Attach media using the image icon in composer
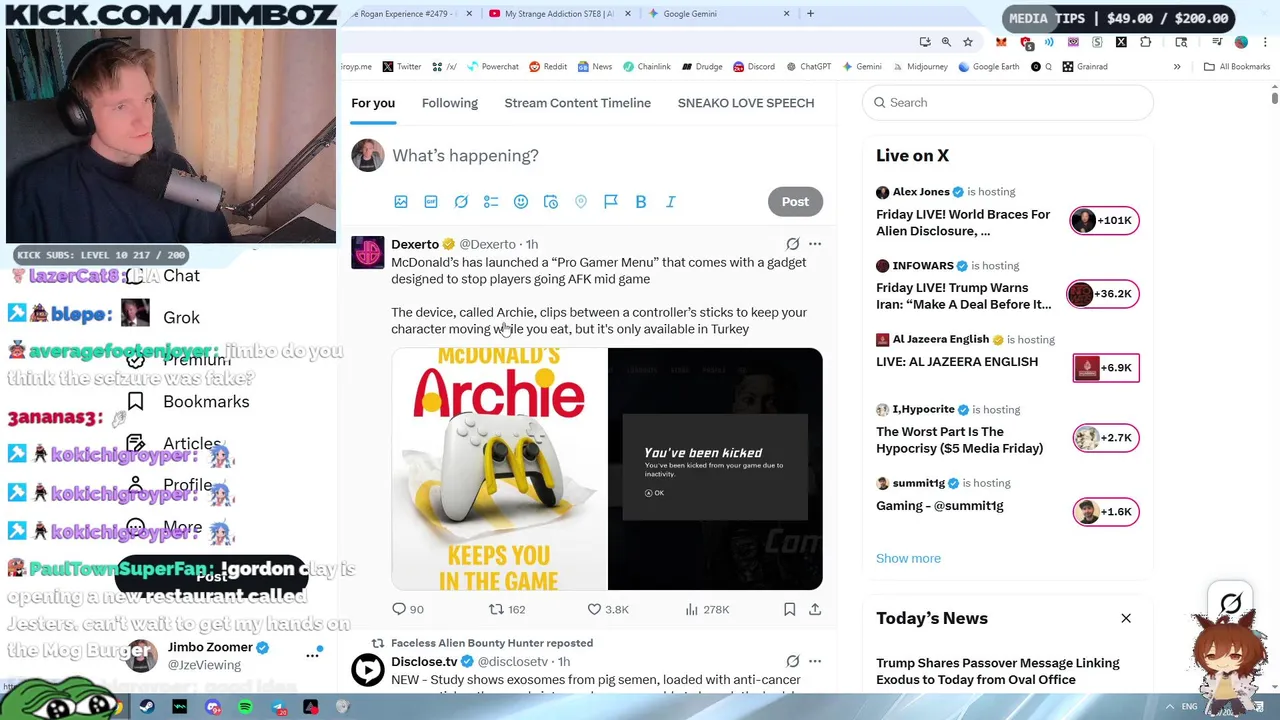 [401, 202]
